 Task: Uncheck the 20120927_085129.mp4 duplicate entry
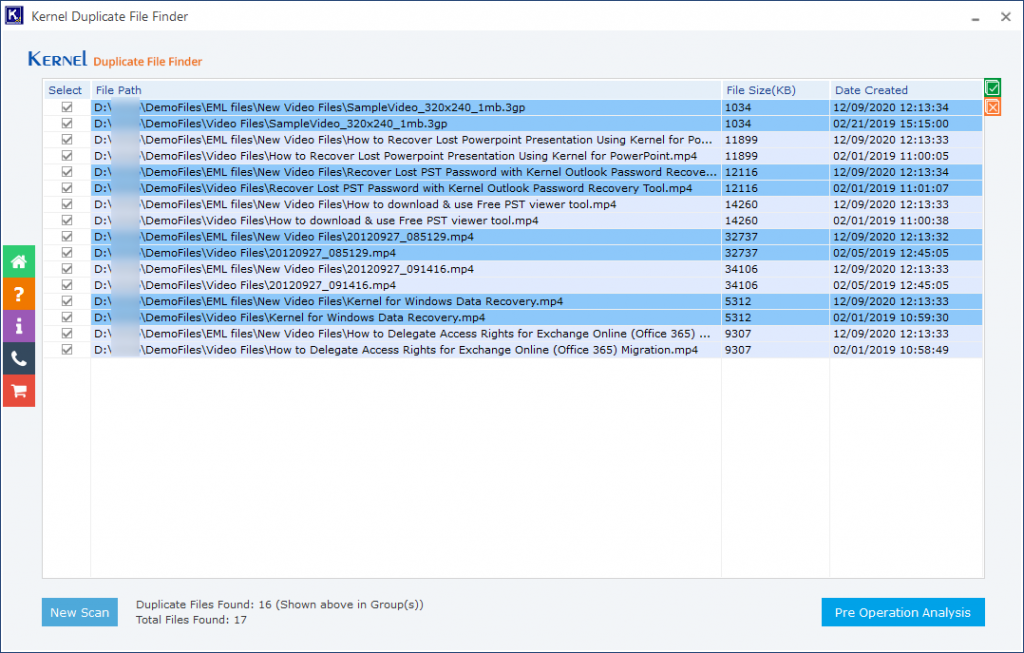[x=66, y=236]
